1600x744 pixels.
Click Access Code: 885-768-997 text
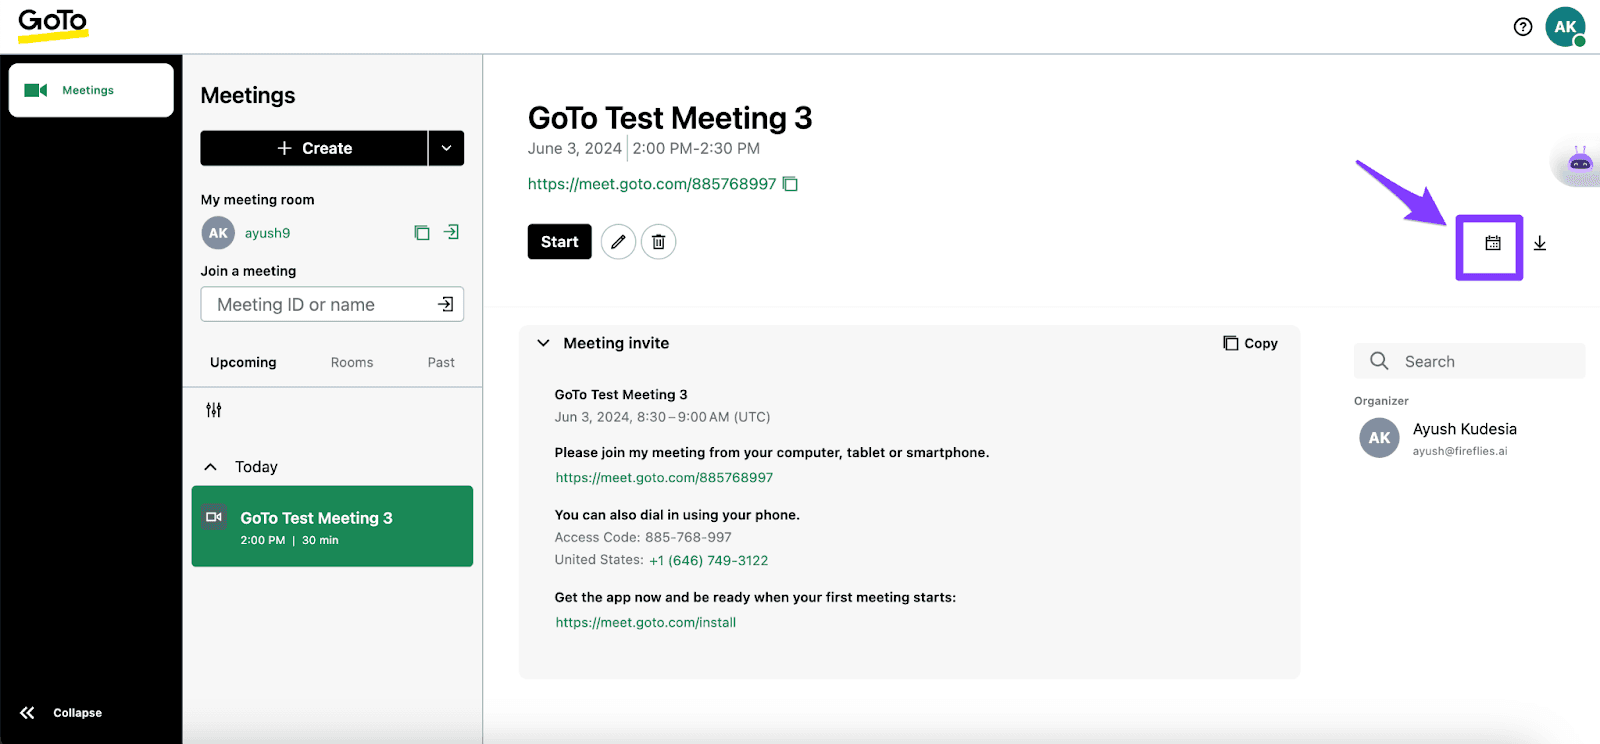[643, 537]
